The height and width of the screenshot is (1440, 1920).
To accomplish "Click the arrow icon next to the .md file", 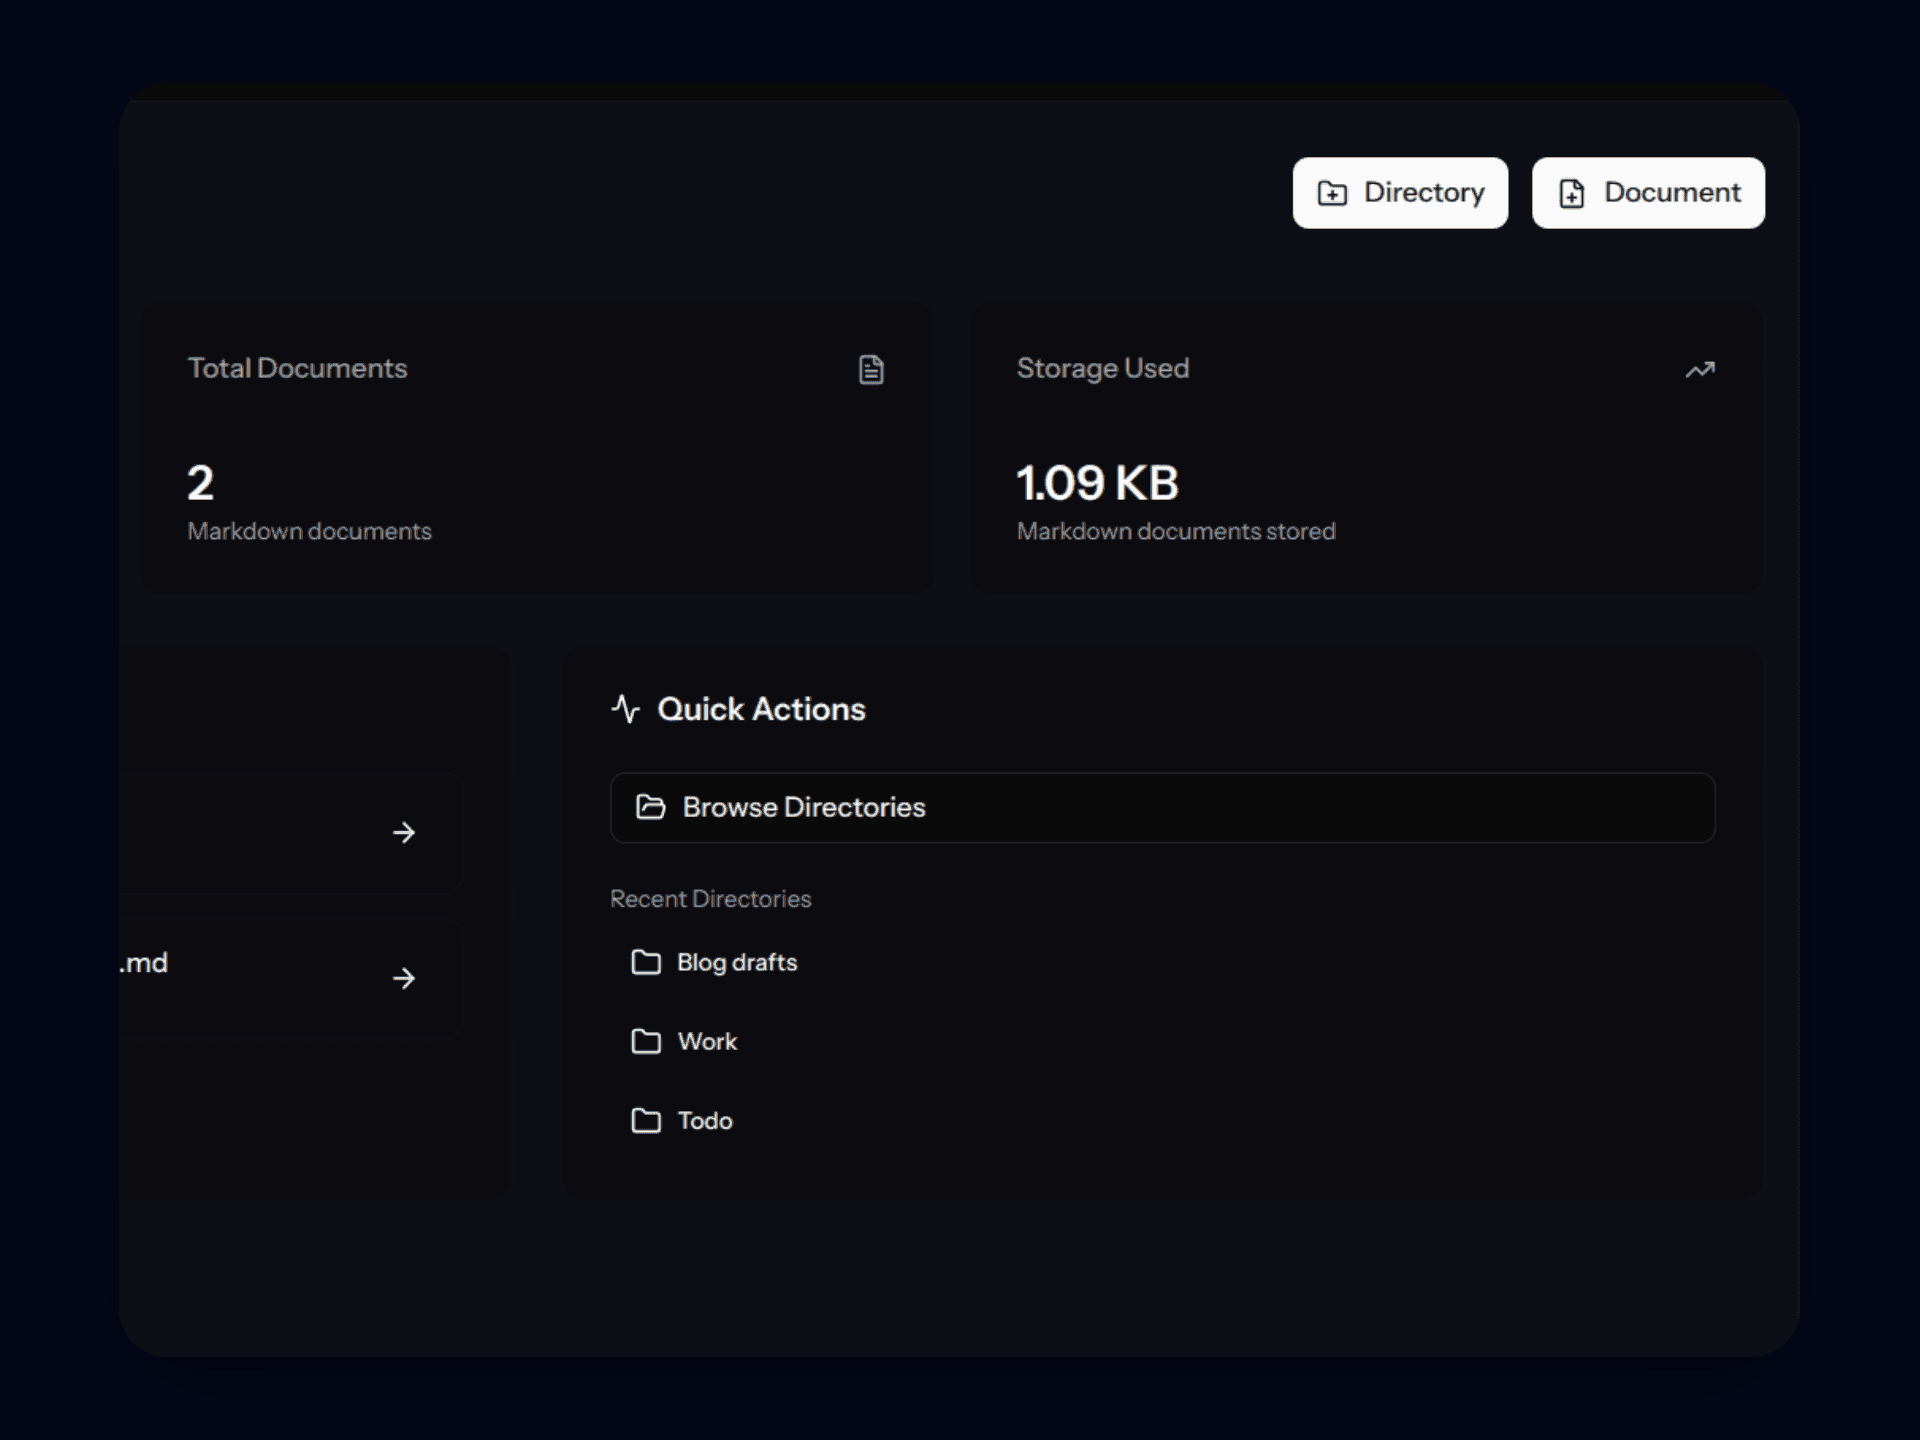I will (x=404, y=979).
